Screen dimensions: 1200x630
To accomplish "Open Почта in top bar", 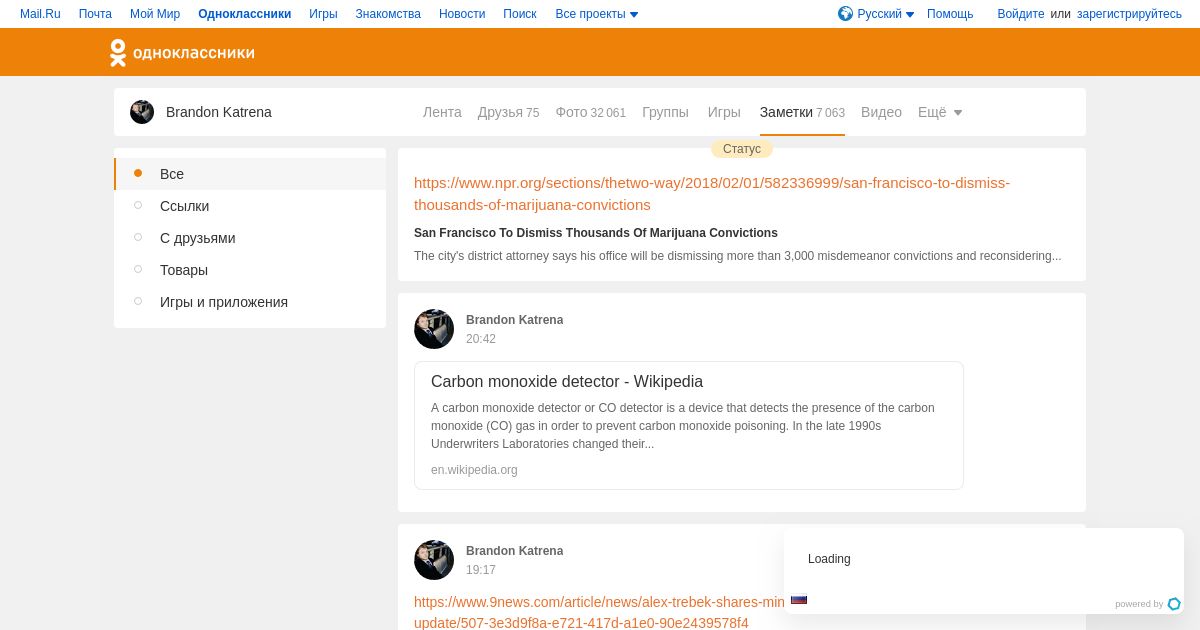I will (95, 14).
